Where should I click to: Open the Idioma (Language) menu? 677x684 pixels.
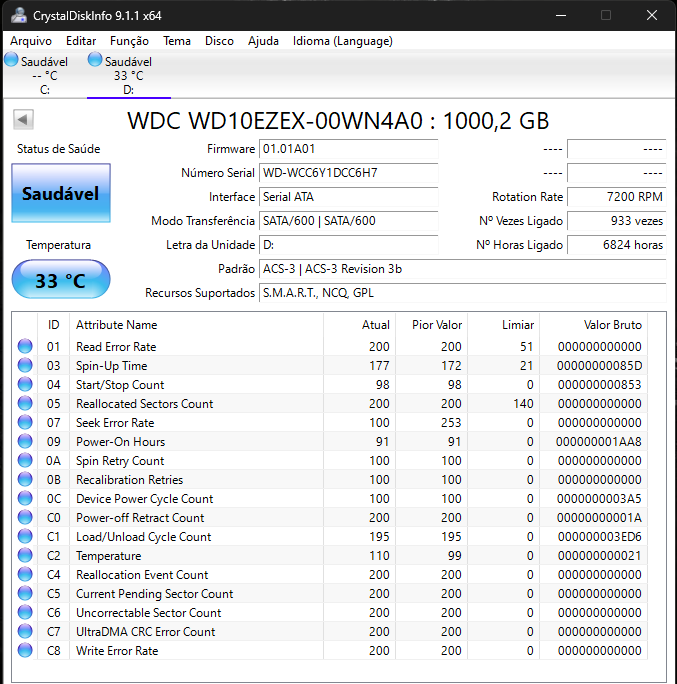tap(342, 41)
